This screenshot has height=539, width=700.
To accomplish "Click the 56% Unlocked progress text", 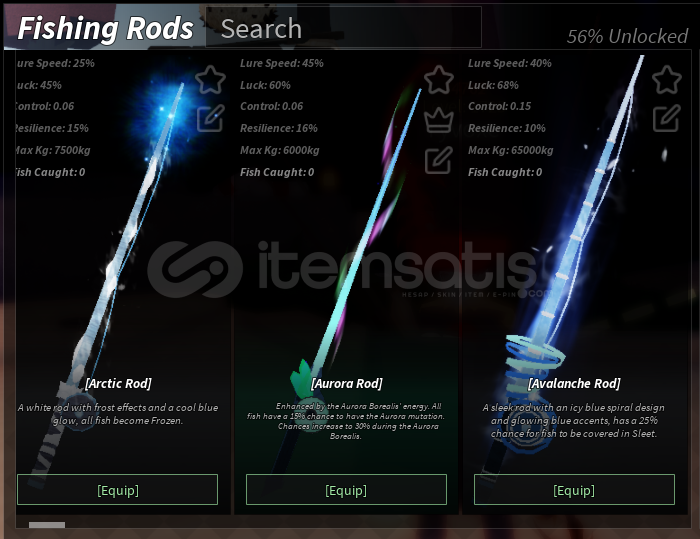I will click(x=627, y=36).
